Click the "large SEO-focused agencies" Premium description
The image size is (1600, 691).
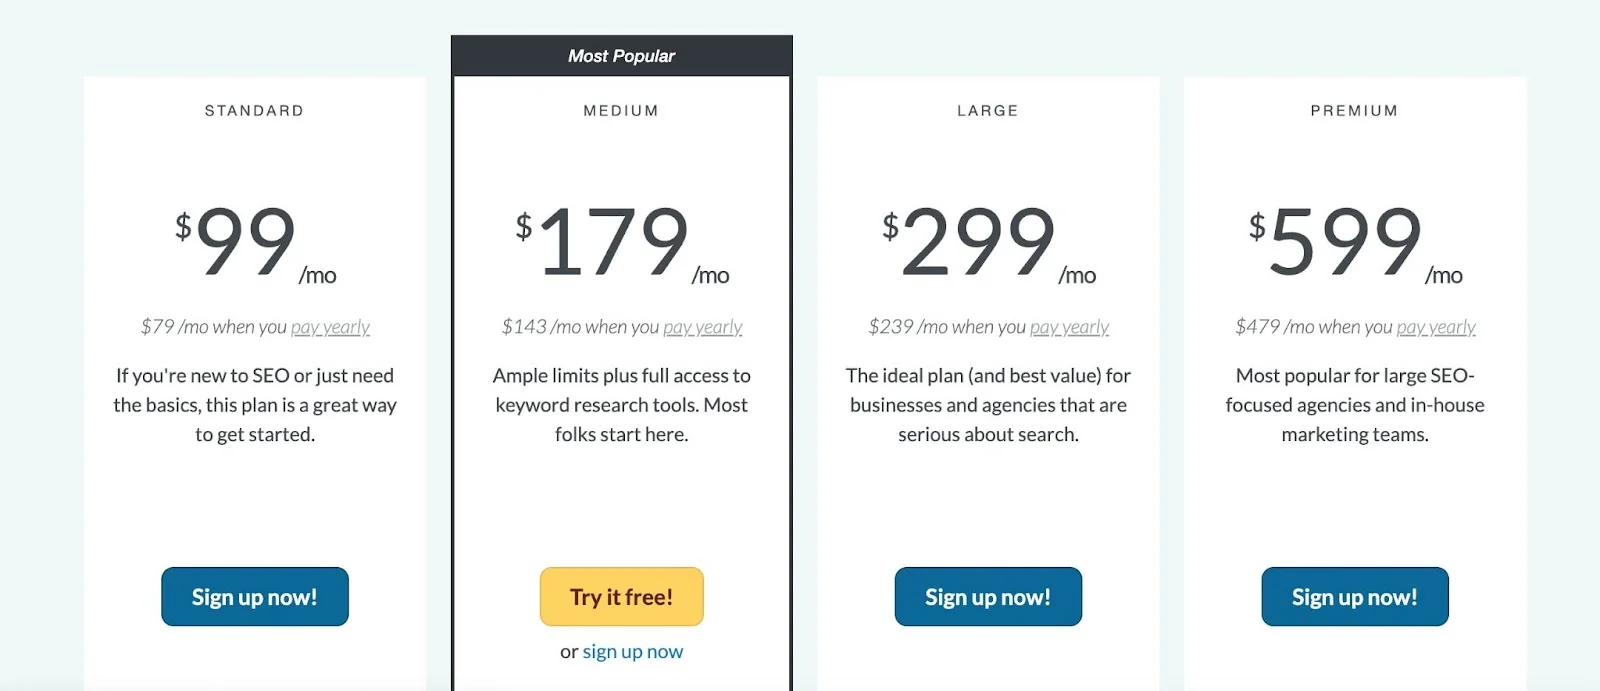[x=1355, y=405]
